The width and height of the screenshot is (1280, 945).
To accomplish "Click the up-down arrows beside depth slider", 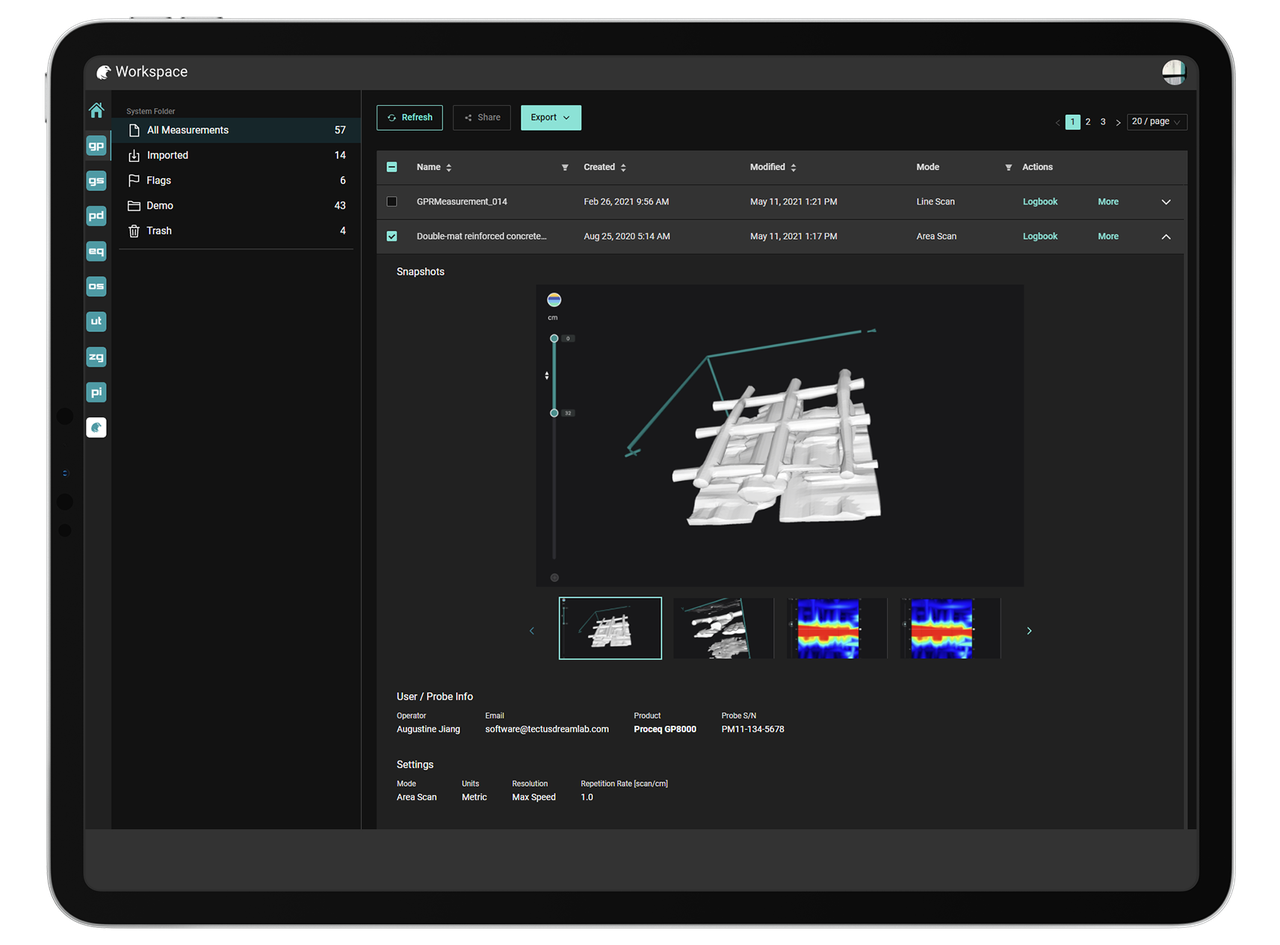I will click(x=547, y=376).
